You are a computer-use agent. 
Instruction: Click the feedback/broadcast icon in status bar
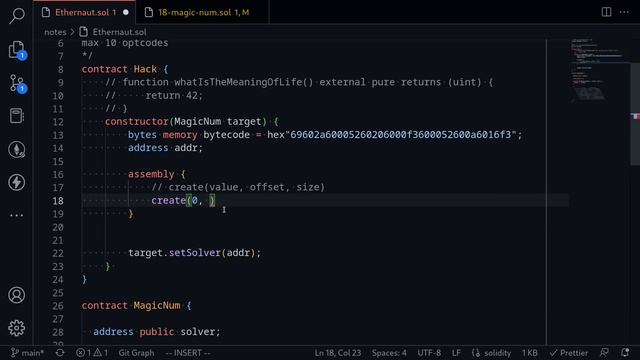(604, 353)
